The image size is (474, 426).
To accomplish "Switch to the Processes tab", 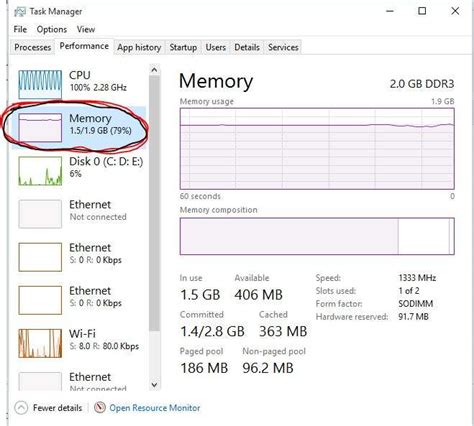I will pyautogui.click(x=33, y=47).
